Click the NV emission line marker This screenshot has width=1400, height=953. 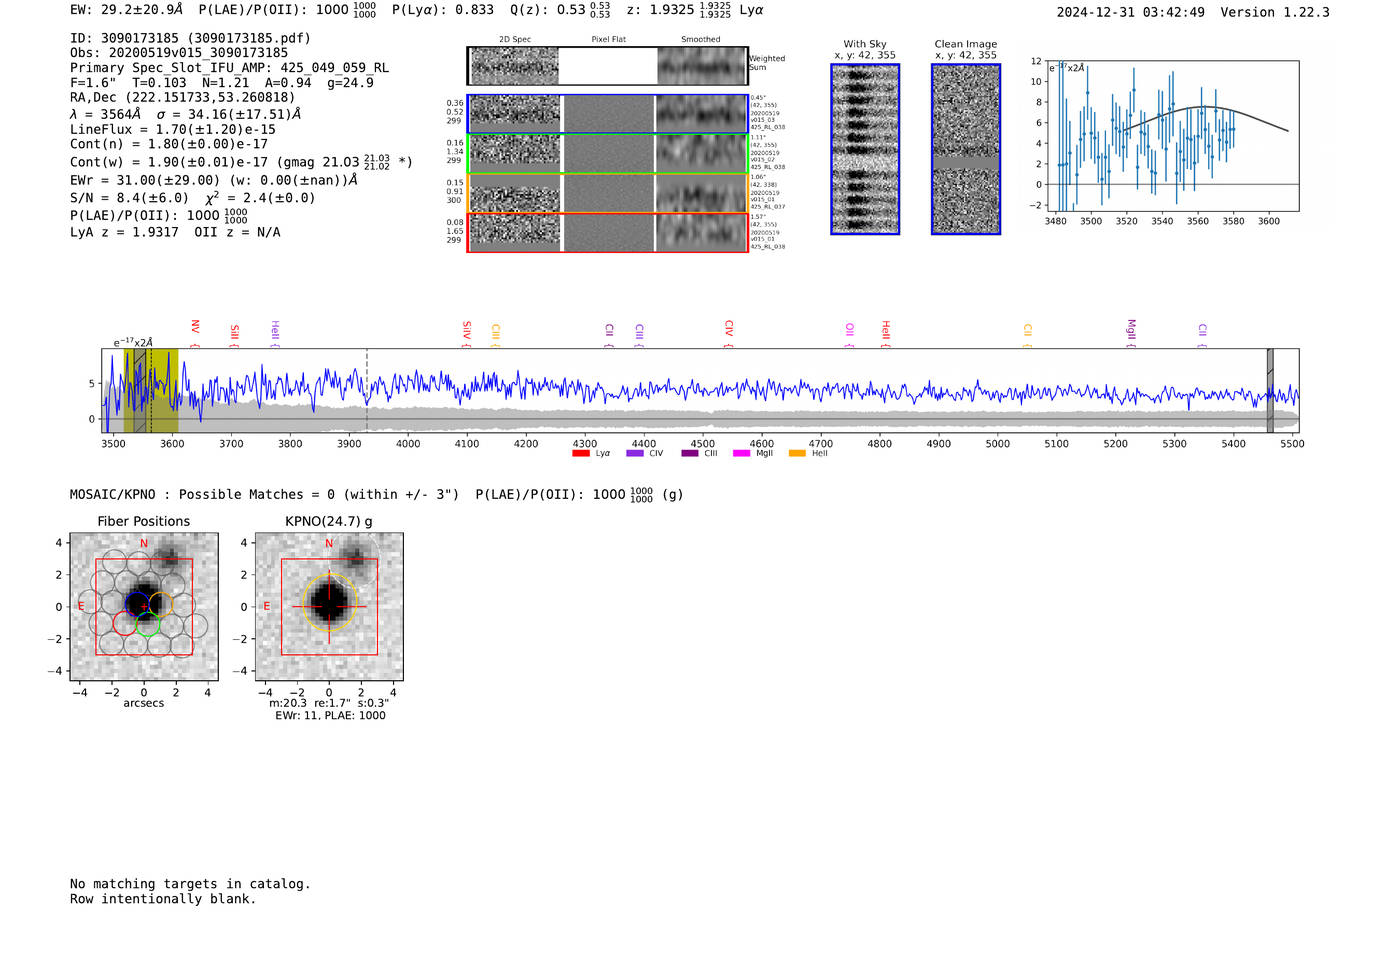196,328
